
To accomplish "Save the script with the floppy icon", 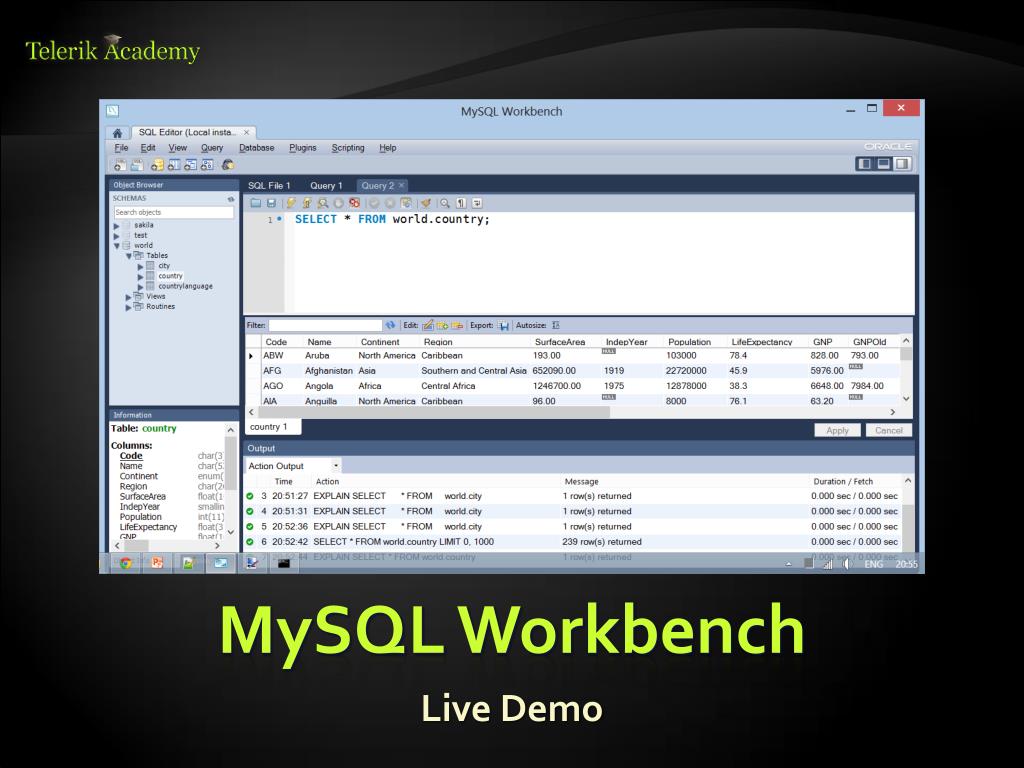I will click(271, 203).
